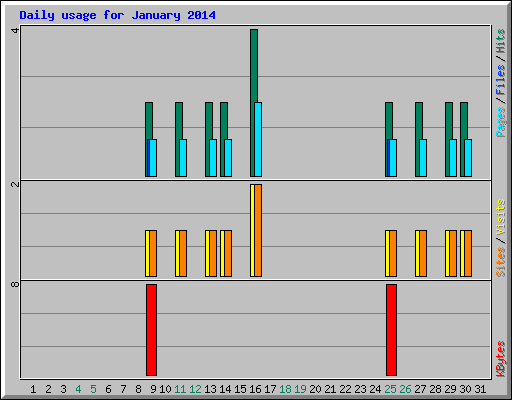The height and width of the screenshot is (400, 512).
Task: Click the green Hits bar for day 25
Action: (x=389, y=121)
